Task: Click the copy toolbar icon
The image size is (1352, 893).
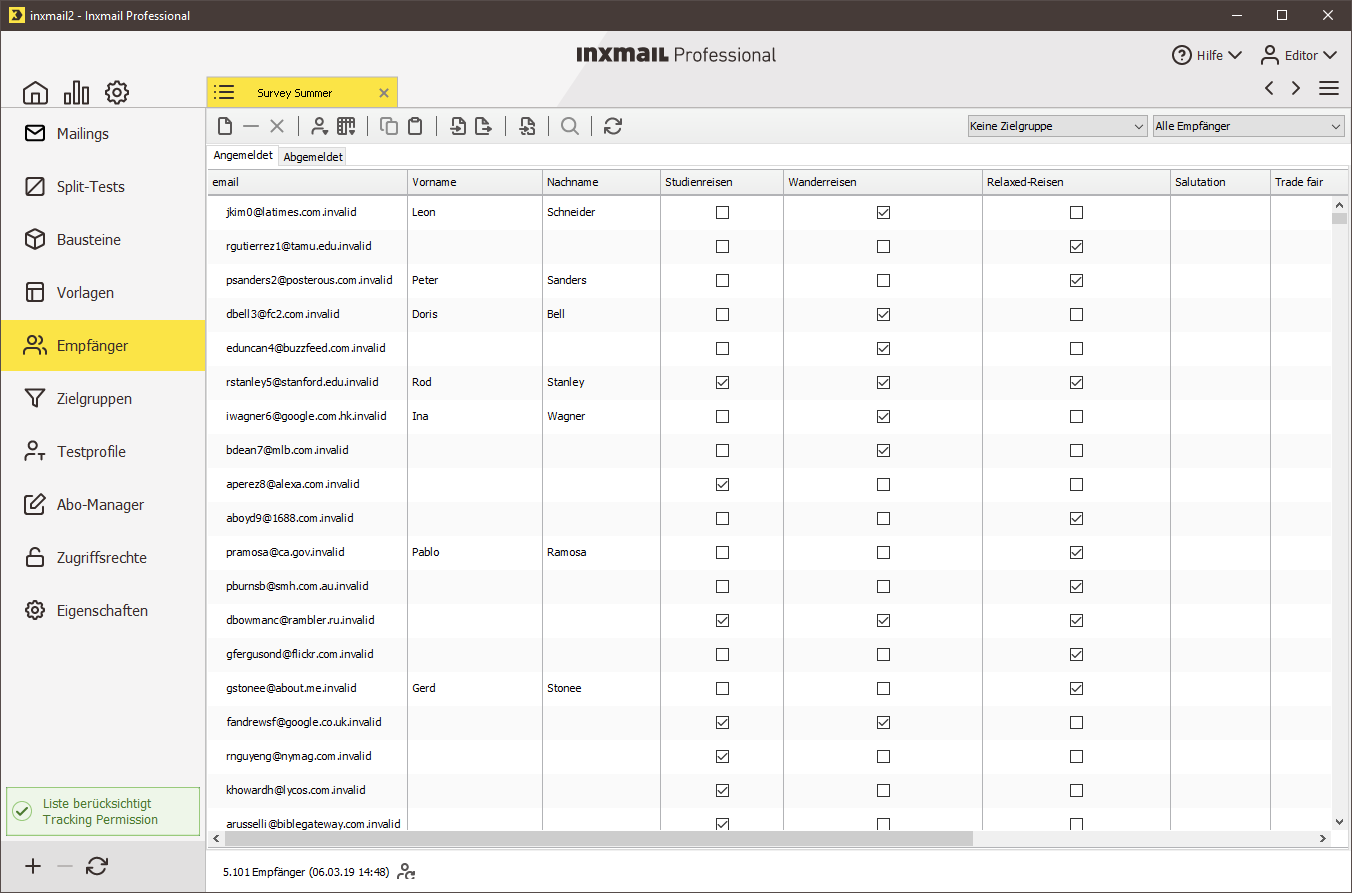Action: (389, 126)
